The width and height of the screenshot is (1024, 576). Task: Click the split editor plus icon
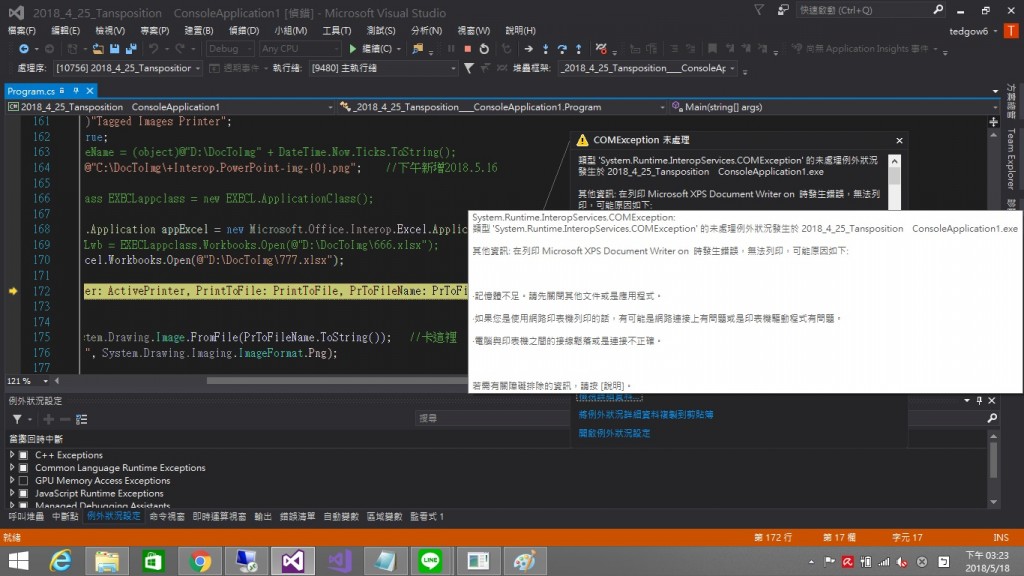coord(993,122)
